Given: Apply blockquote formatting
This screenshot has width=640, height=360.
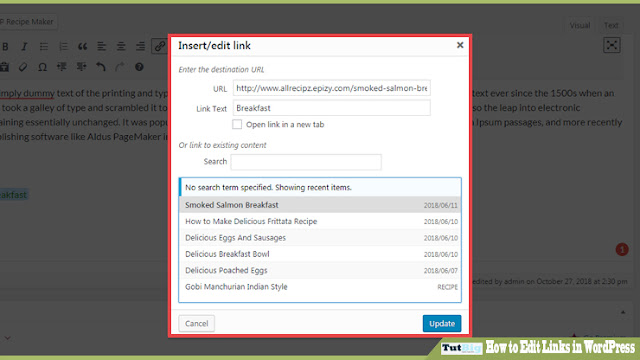Looking at the screenshot, I should tap(82, 47).
